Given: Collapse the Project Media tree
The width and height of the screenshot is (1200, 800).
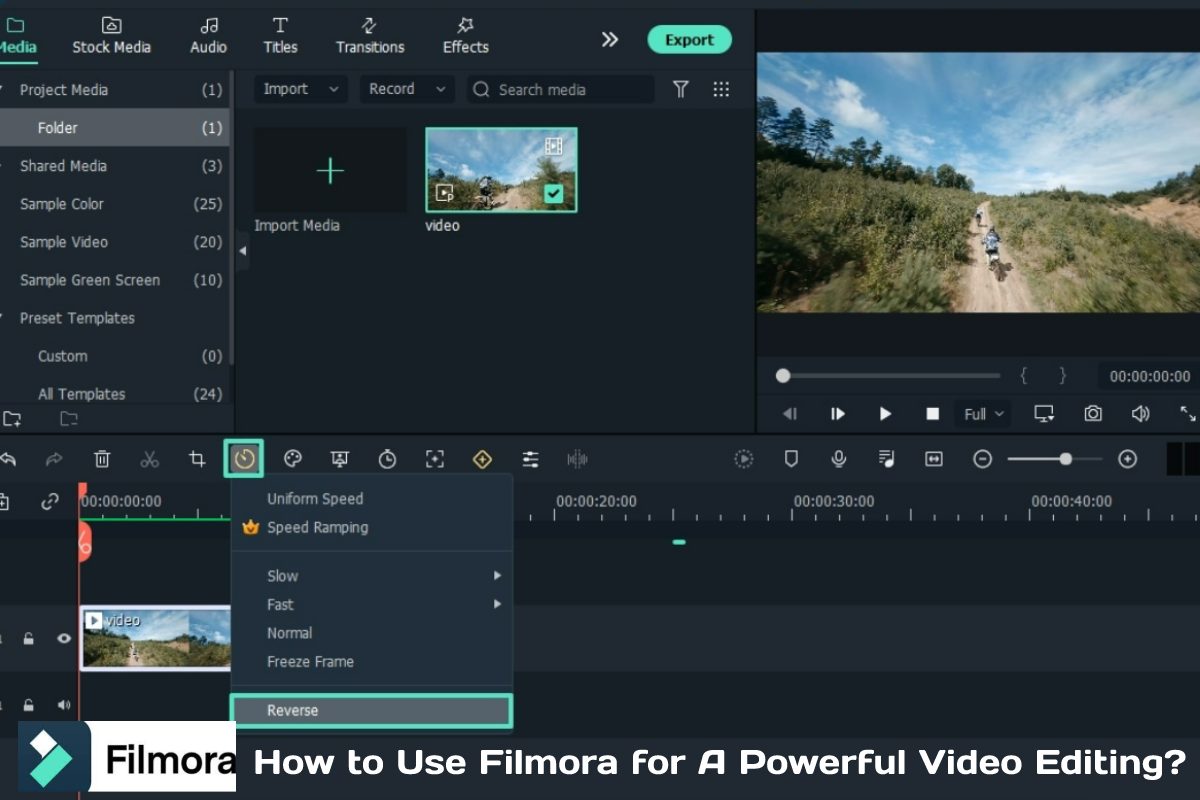Looking at the screenshot, I should pos(3,90).
